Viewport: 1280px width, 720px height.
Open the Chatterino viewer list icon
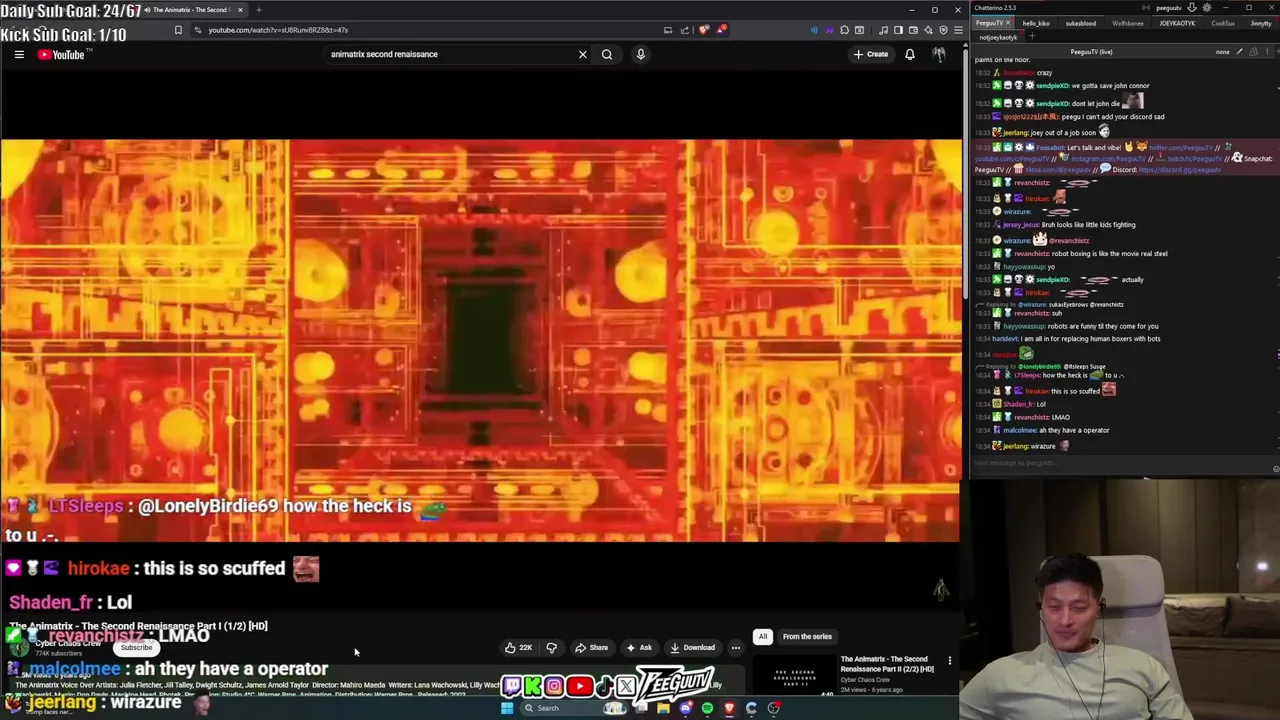1253,51
